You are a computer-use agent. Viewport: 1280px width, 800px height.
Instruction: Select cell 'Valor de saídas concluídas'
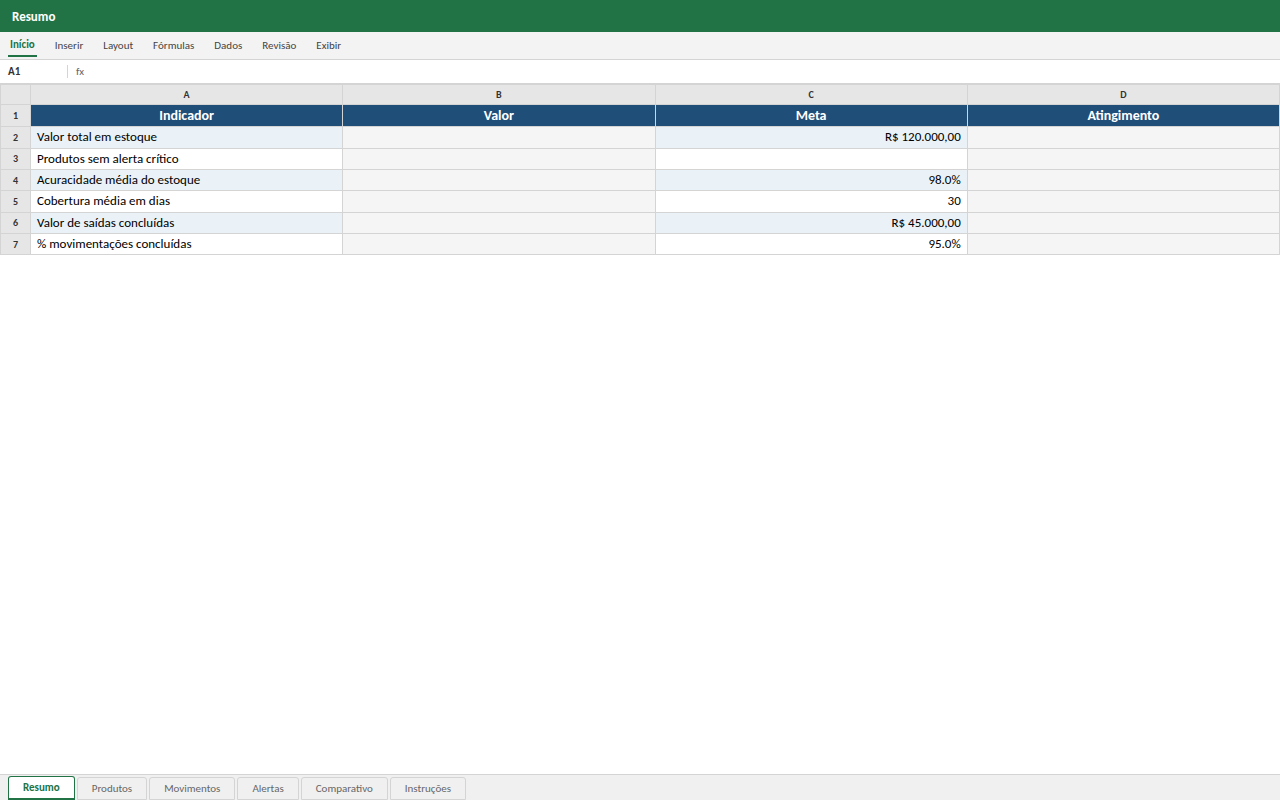point(187,223)
